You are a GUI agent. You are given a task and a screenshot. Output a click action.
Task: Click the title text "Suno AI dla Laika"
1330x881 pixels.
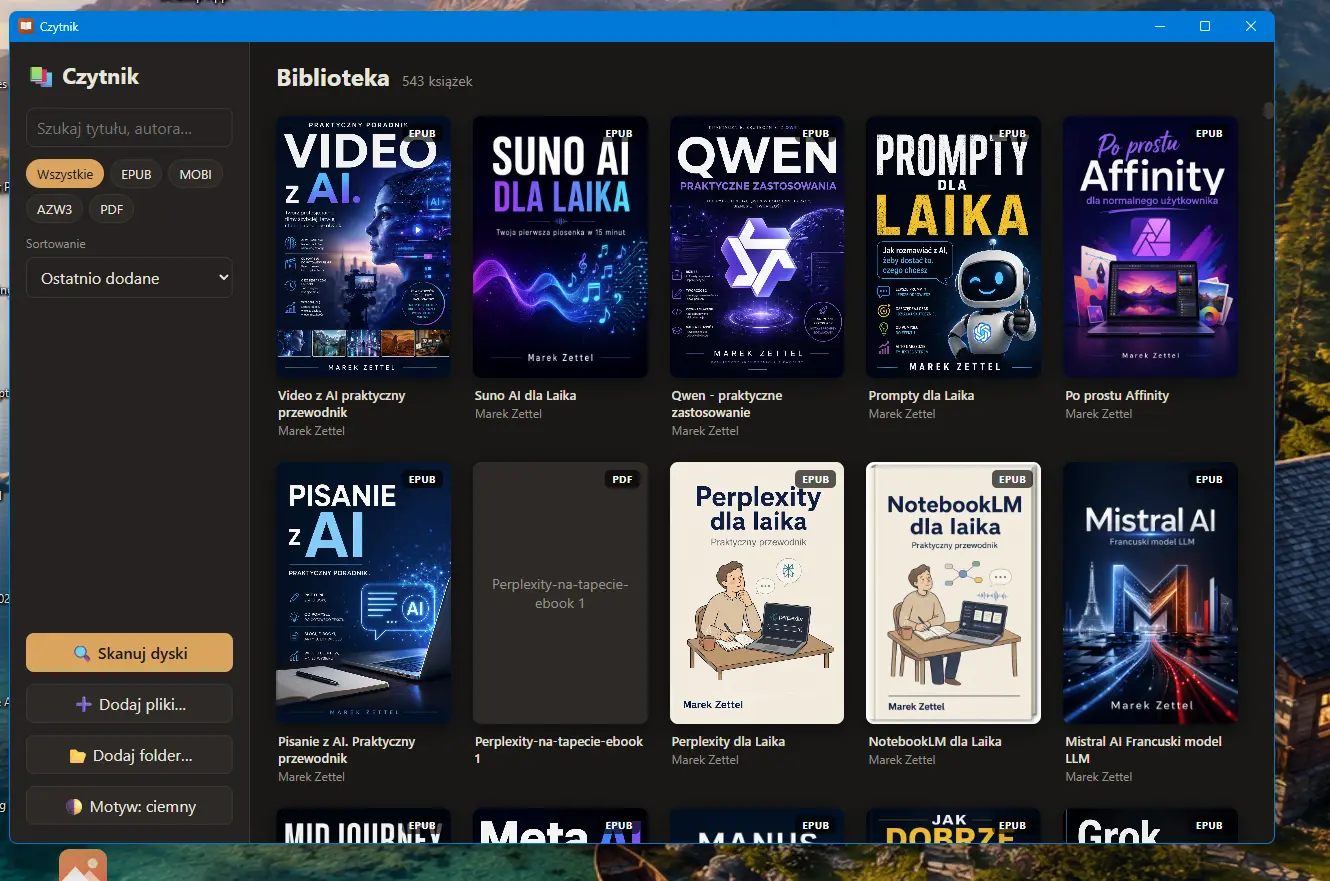[525, 395]
